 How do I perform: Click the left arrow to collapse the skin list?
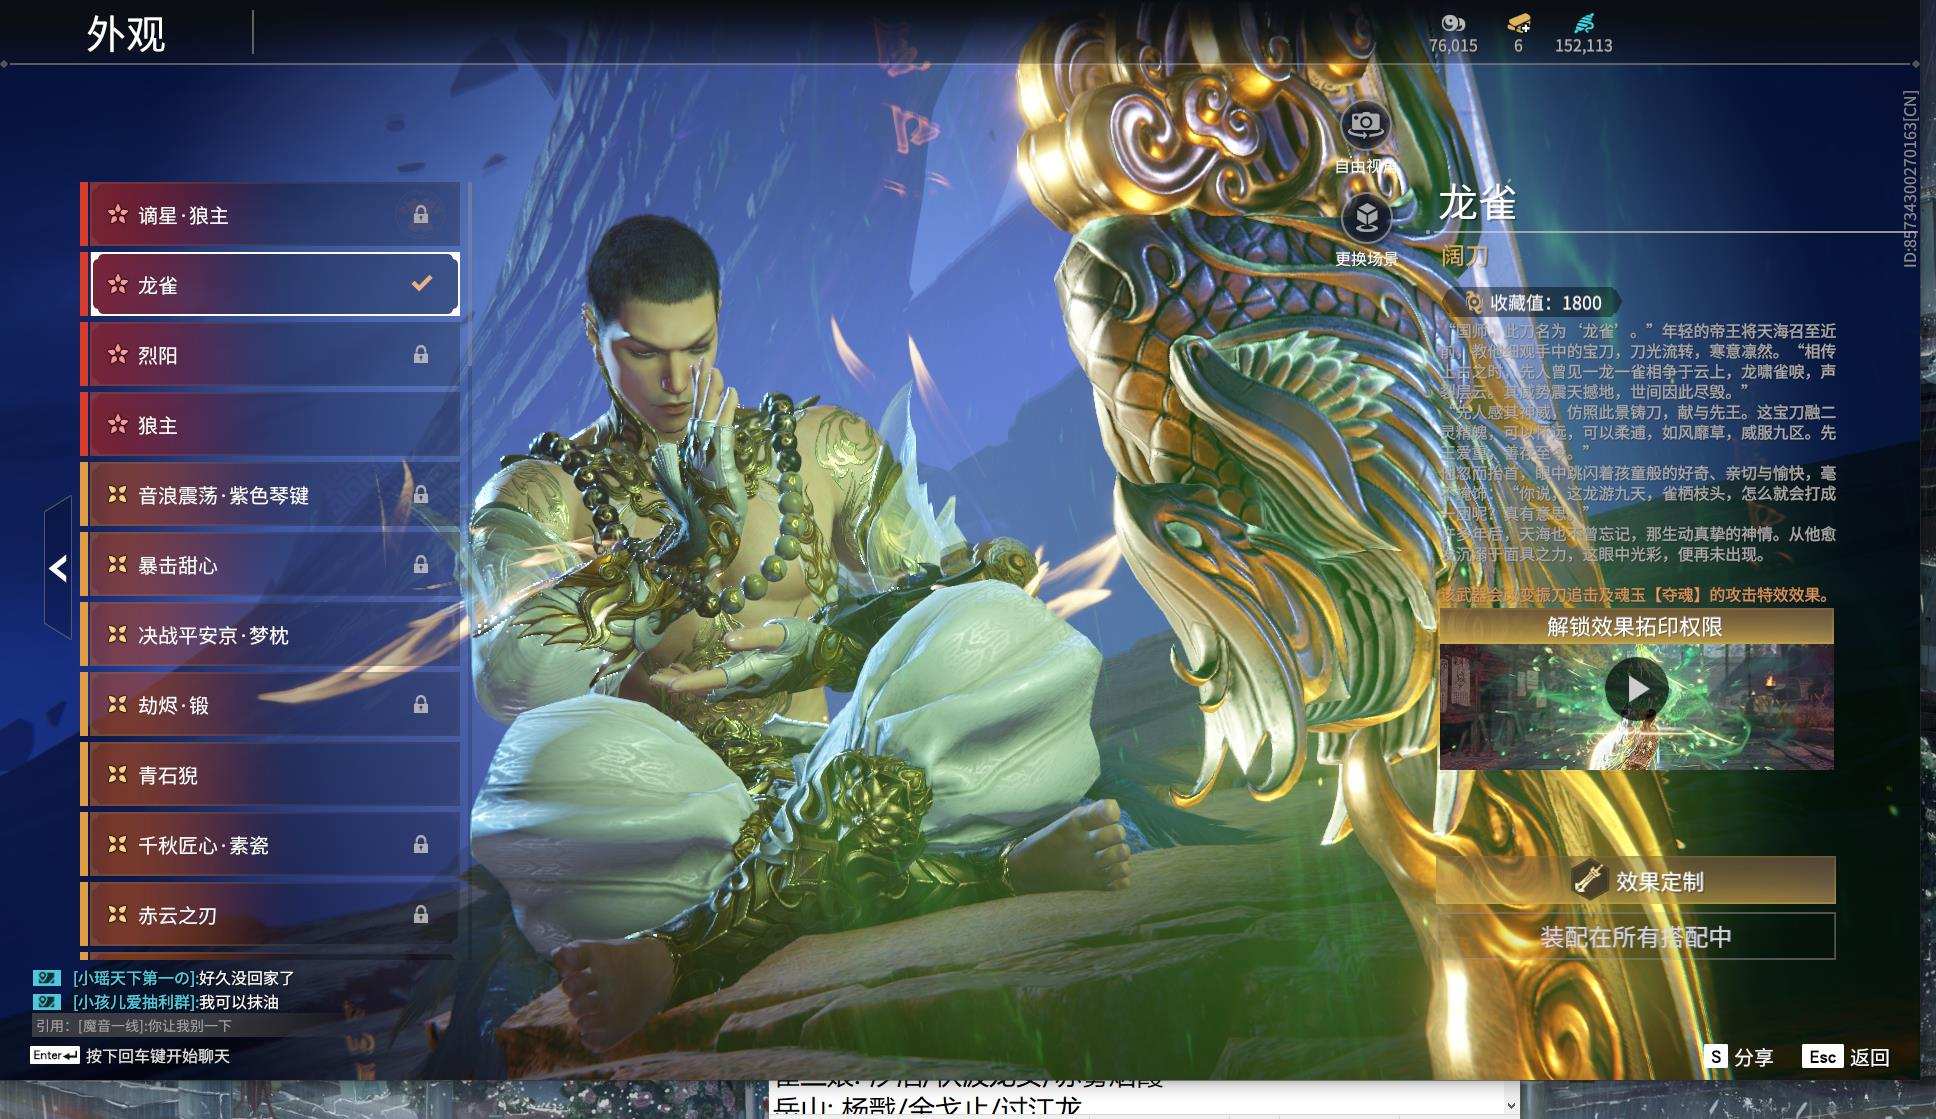click(x=58, y=568)
